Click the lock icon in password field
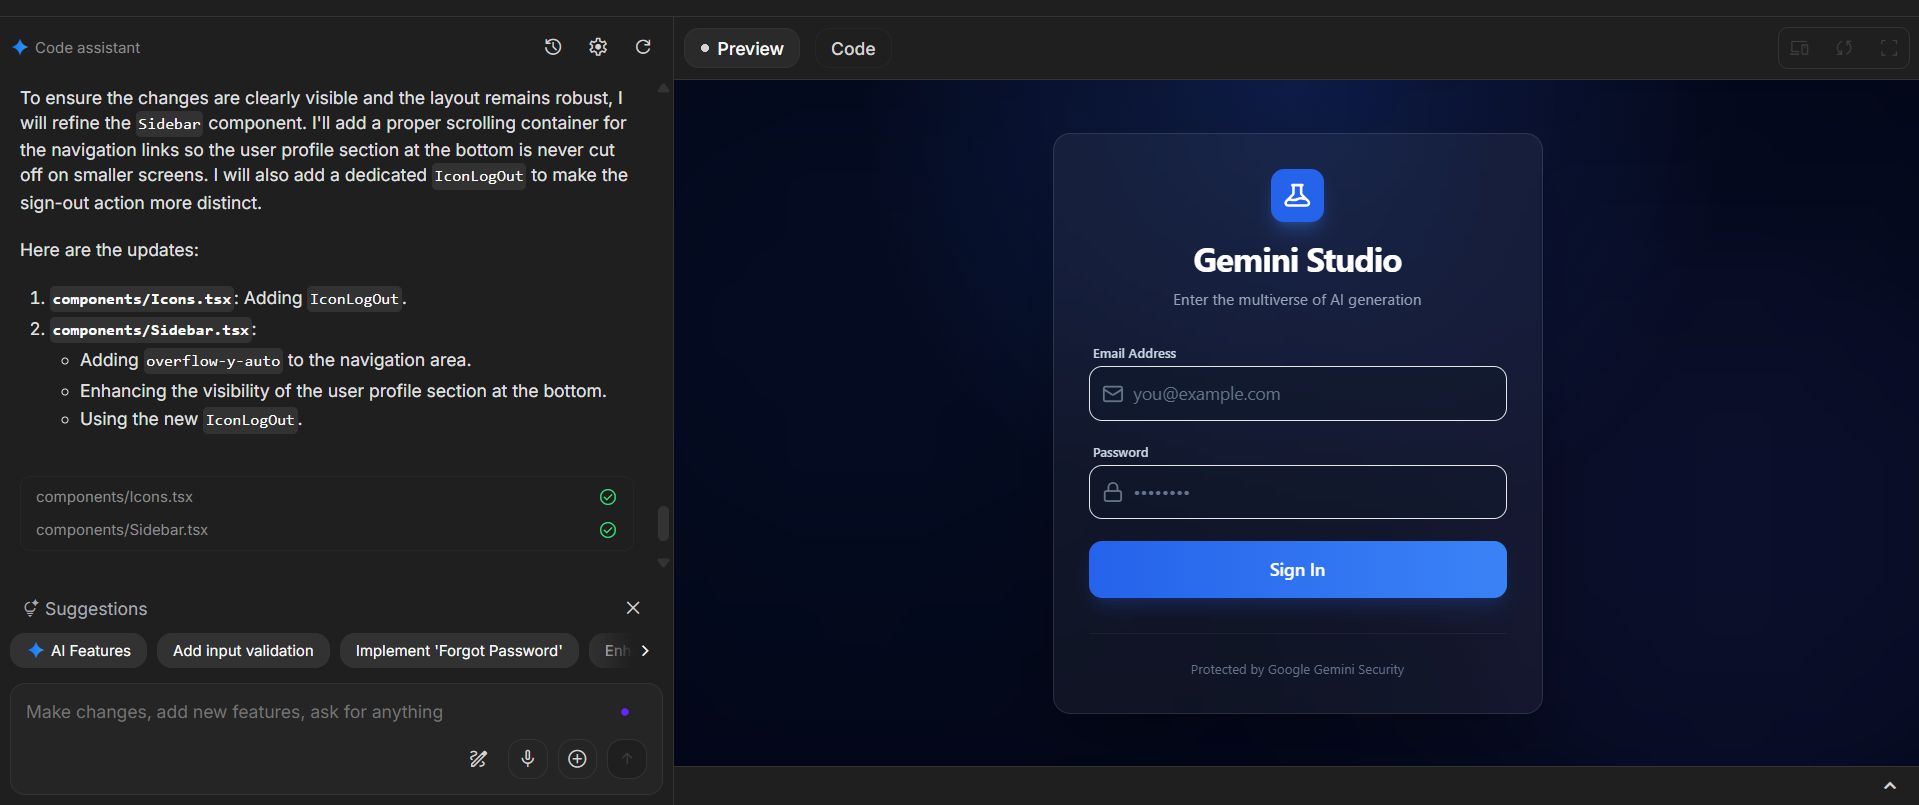This screenshot has width=1919, height=805. pyautogui.click(x=1113, y=492)
